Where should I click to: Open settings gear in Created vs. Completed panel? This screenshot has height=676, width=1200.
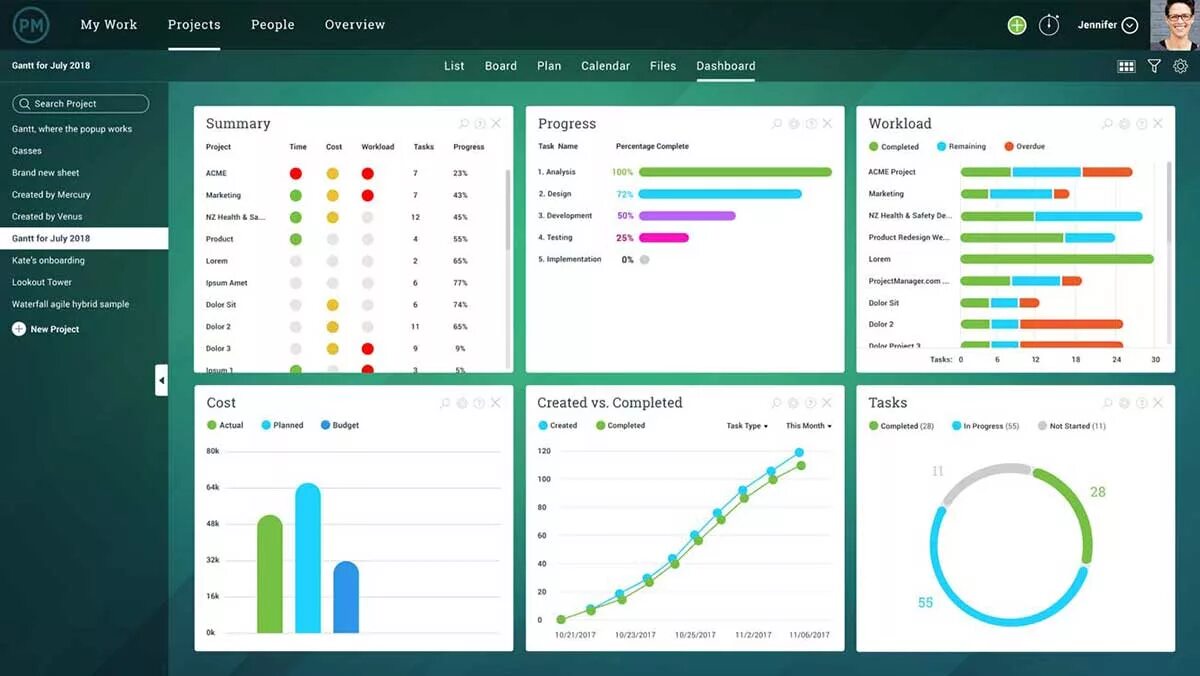[794, 403]
